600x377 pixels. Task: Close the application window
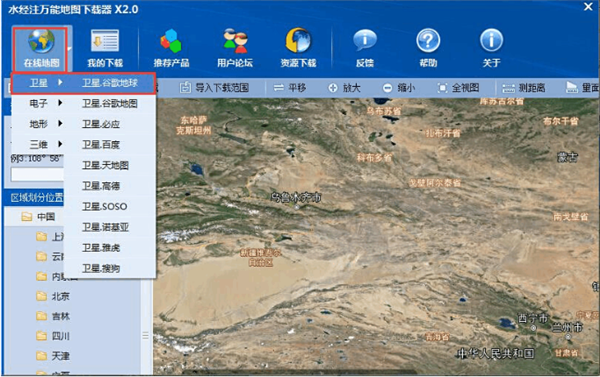(x=588, y=7)
